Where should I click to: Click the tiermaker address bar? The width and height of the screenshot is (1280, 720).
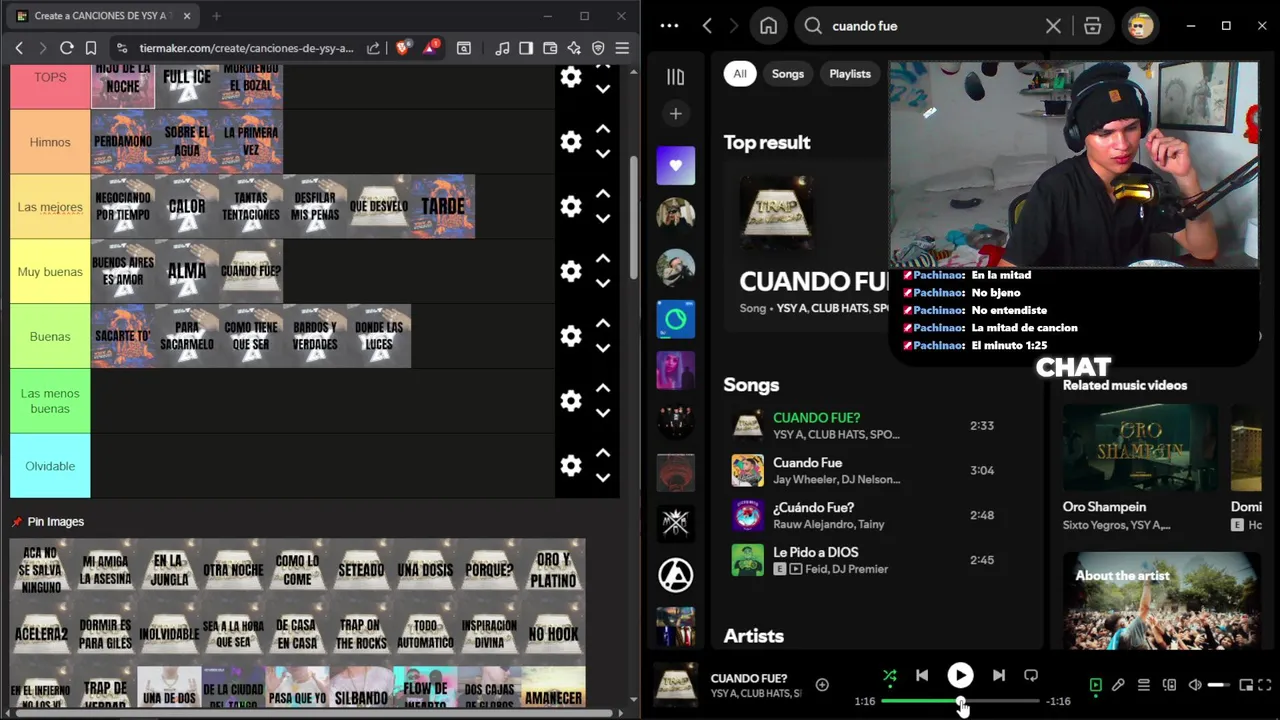[x=246, y=48]
